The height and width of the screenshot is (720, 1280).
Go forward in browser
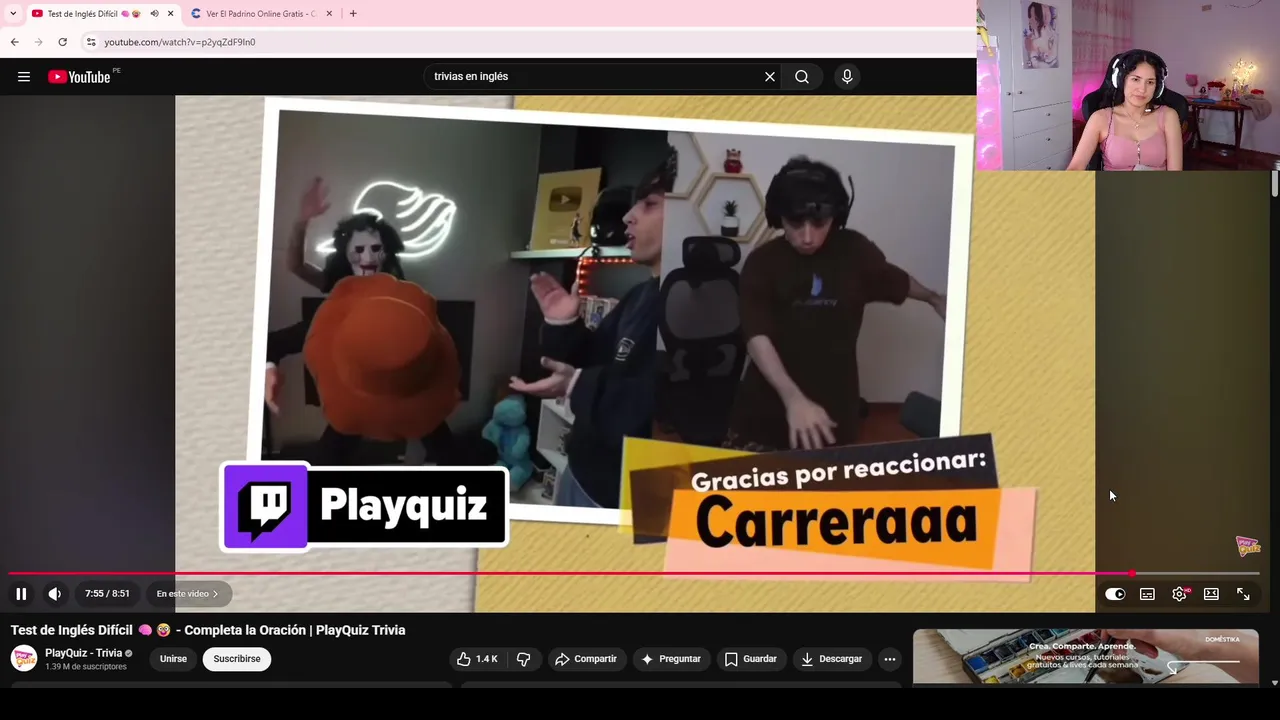(38, 42)
